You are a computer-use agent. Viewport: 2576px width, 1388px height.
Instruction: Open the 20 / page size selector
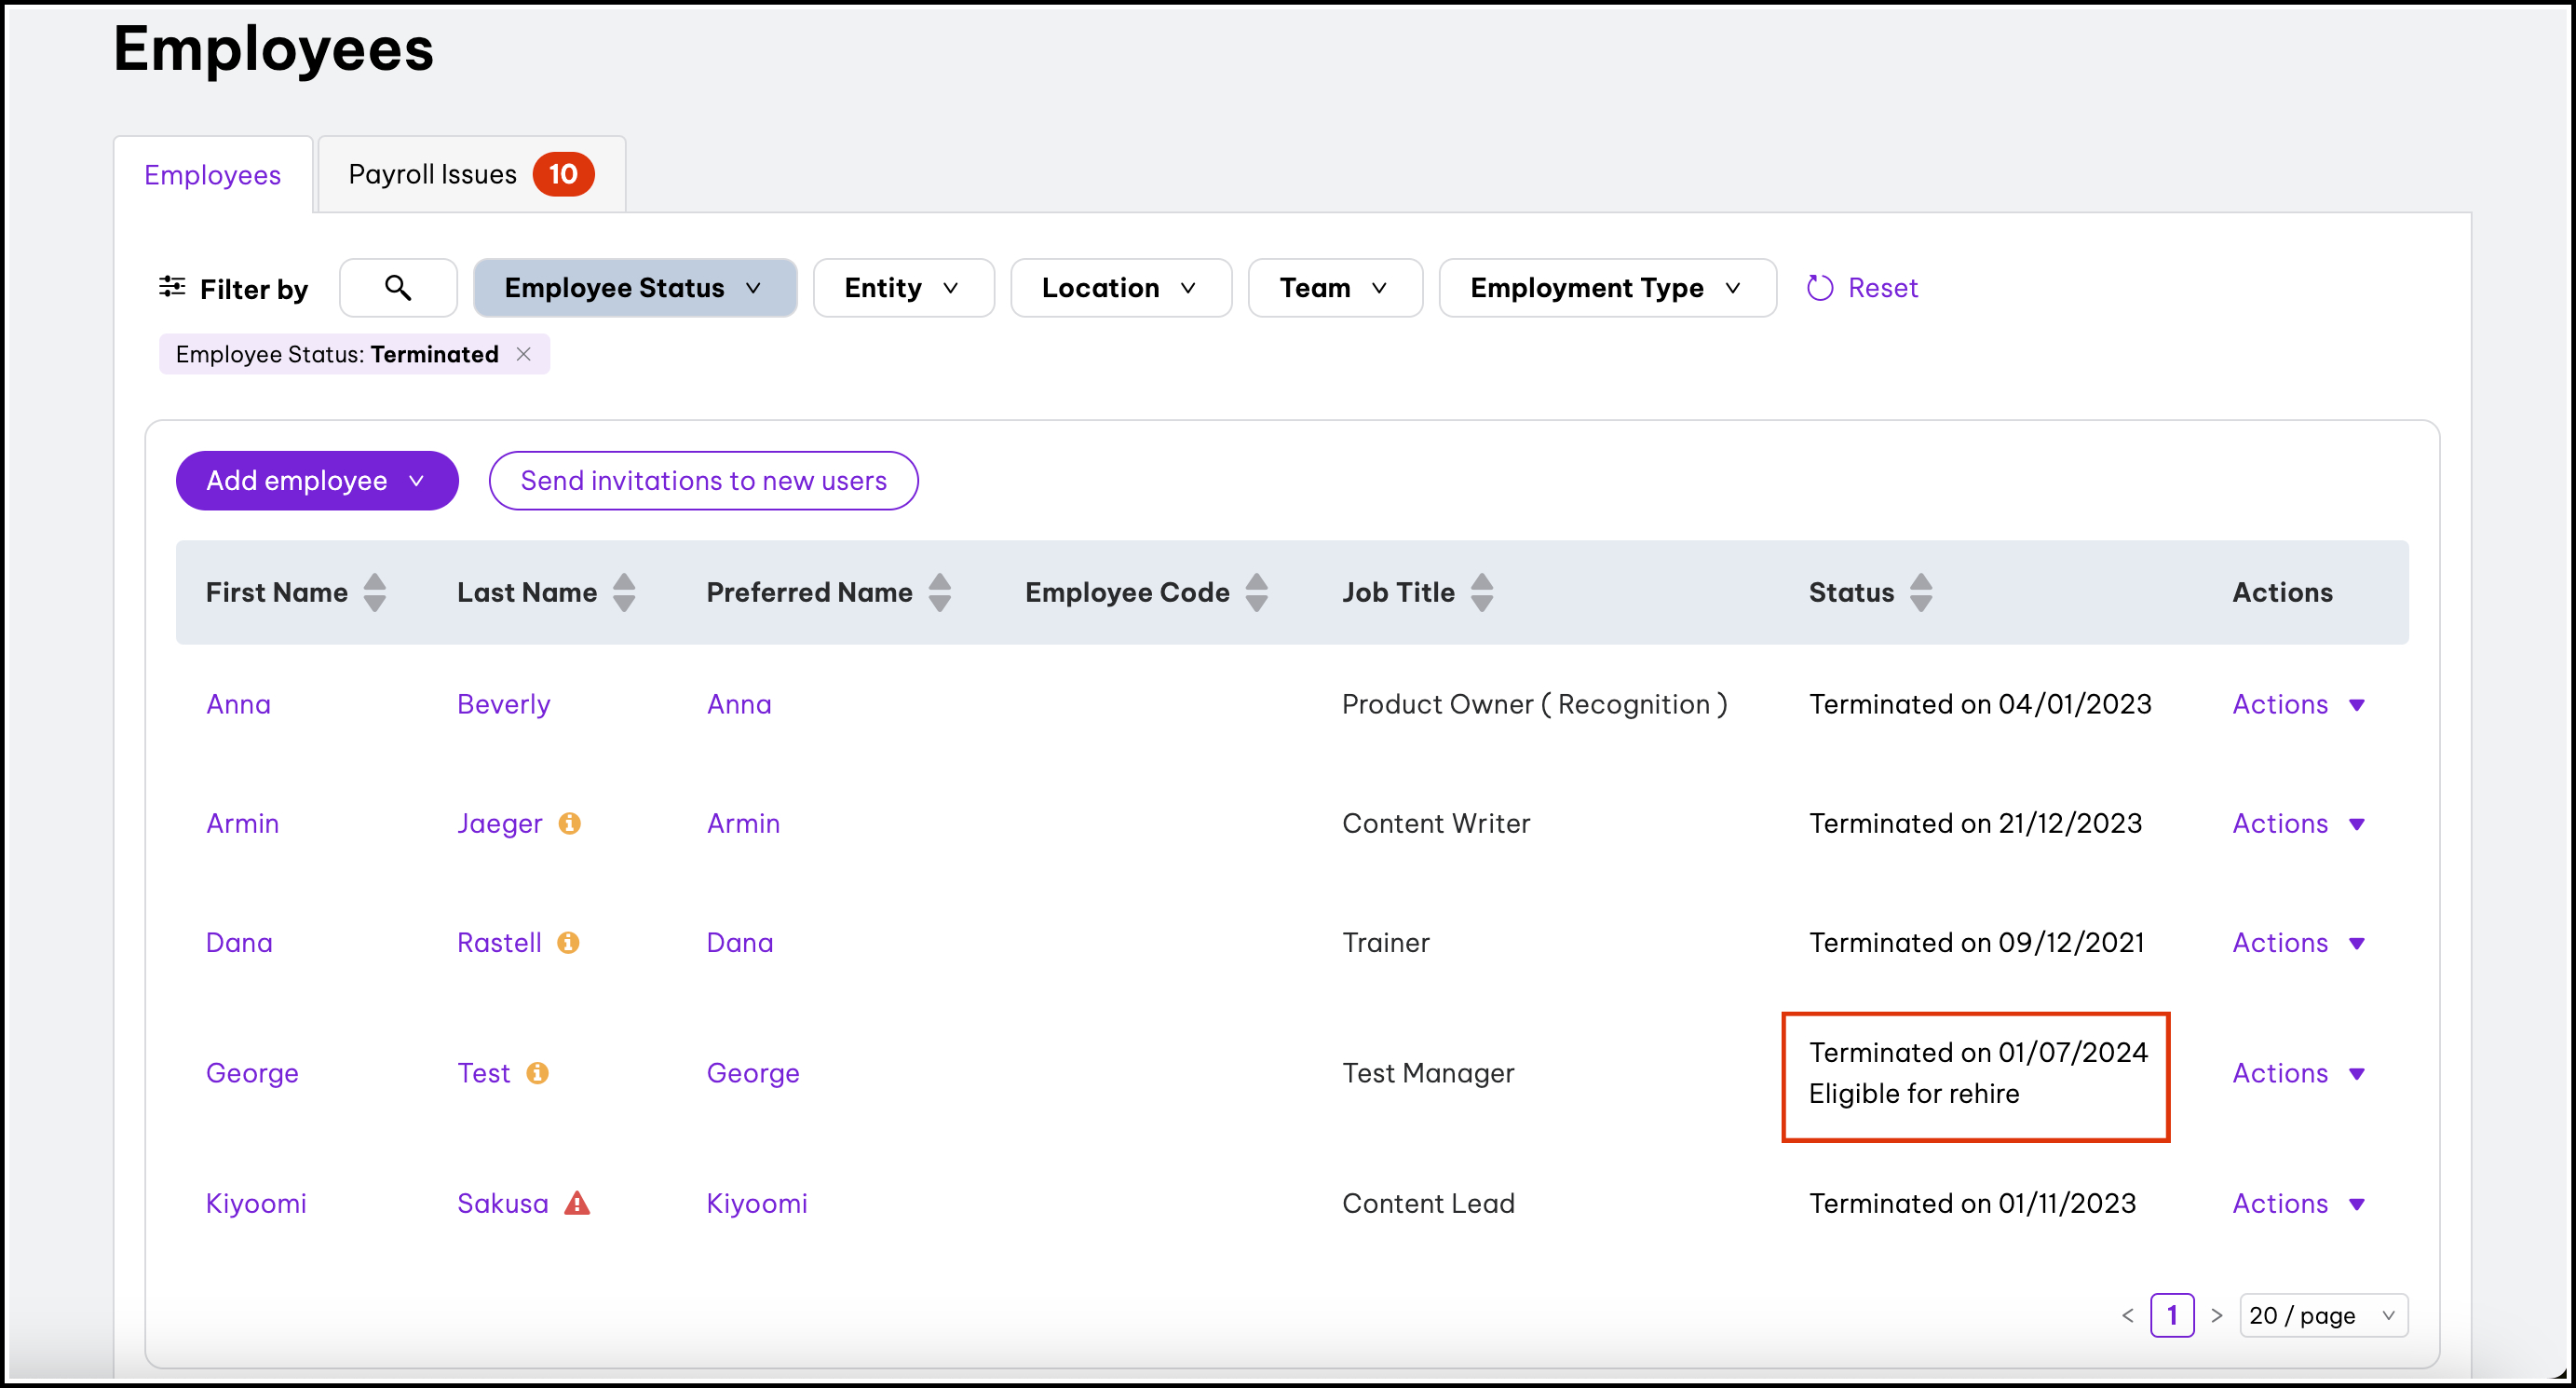[x=2322, y=1315]
